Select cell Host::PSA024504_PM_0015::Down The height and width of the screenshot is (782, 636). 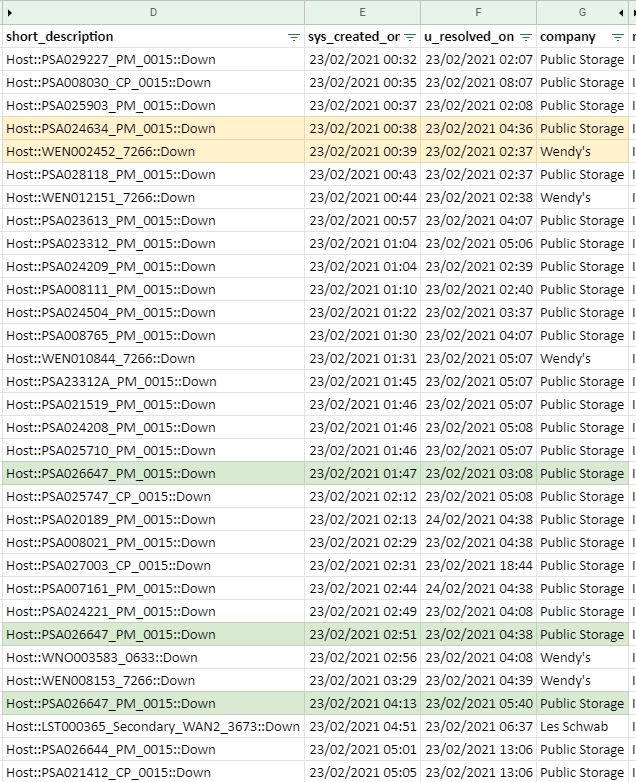tap(154, 312)
